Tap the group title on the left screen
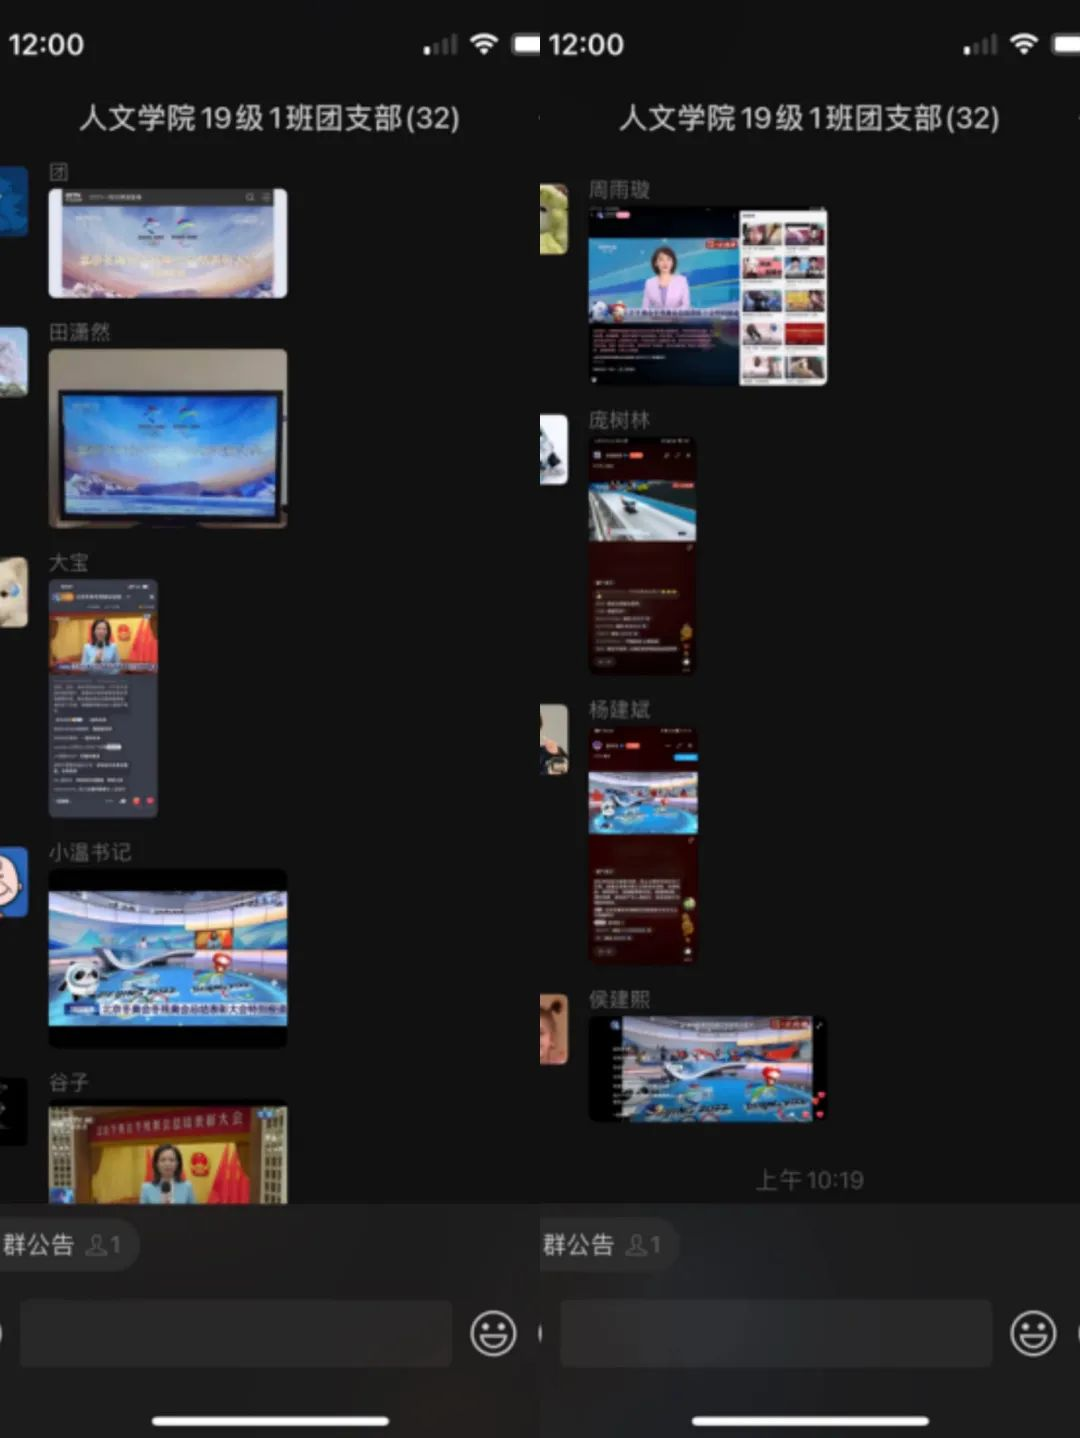Viewport: 1080px width, 1438px height. (x=269, y=118)
